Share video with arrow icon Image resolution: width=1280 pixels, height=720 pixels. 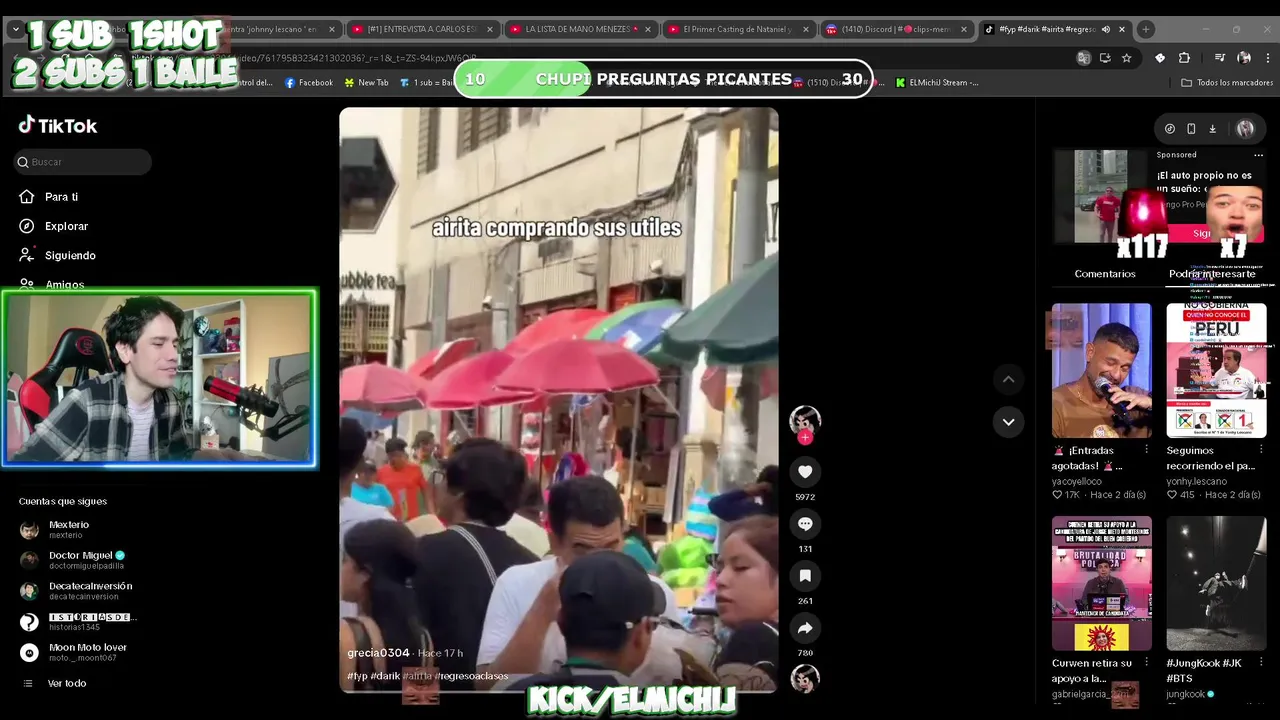tap(805, 627)
